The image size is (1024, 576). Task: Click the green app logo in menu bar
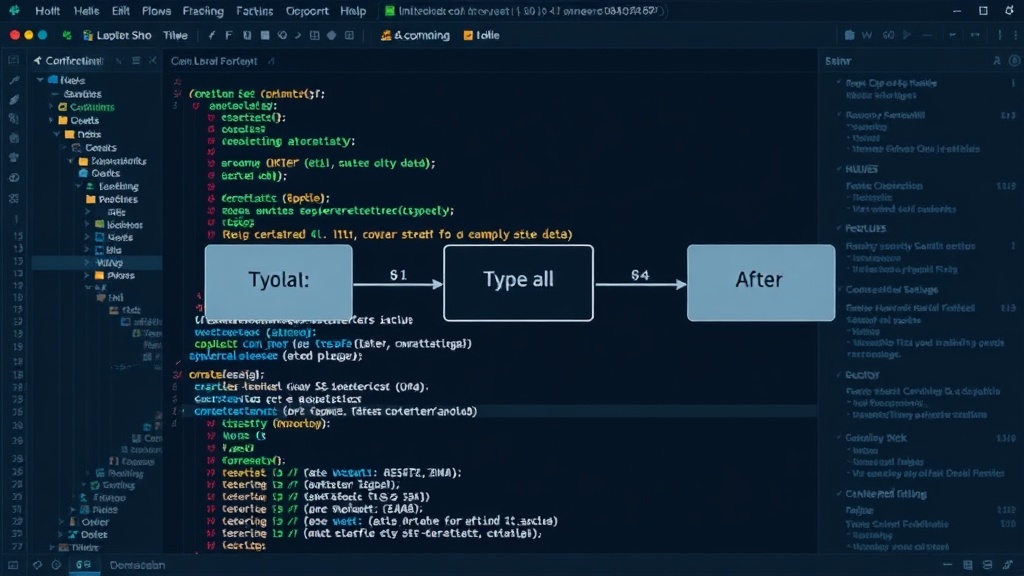(14, 10)
